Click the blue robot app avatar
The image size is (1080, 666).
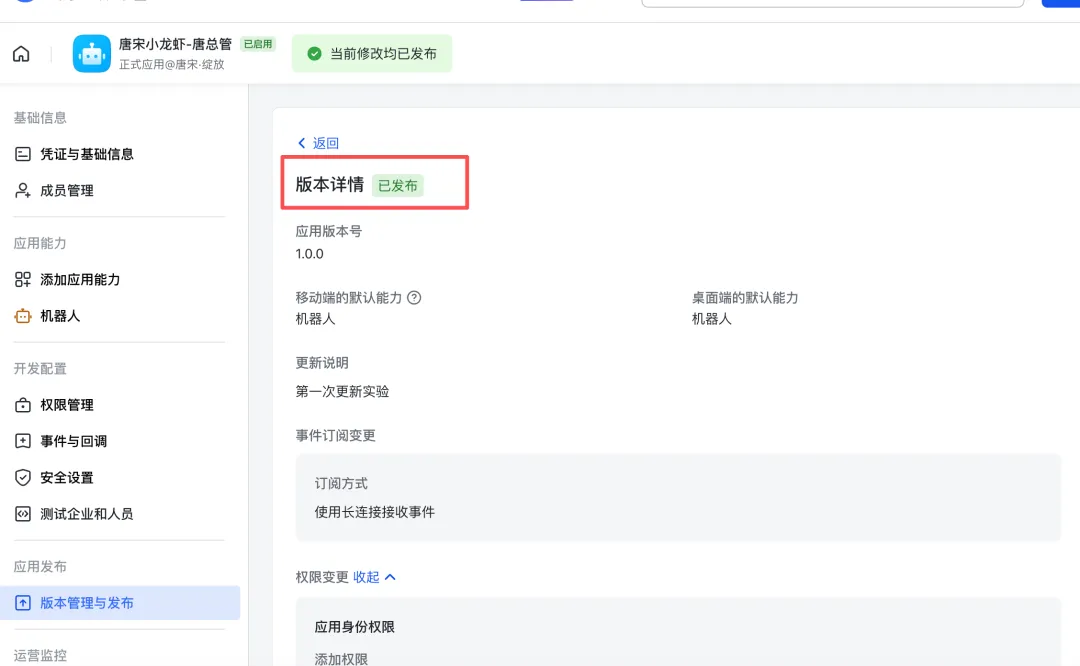[92, 54]
